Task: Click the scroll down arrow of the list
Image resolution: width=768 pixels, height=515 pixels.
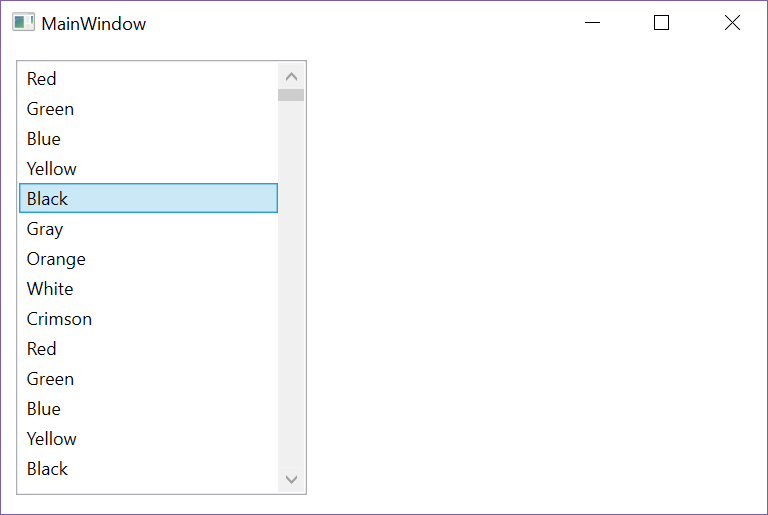Action: (x=291, y=479)
